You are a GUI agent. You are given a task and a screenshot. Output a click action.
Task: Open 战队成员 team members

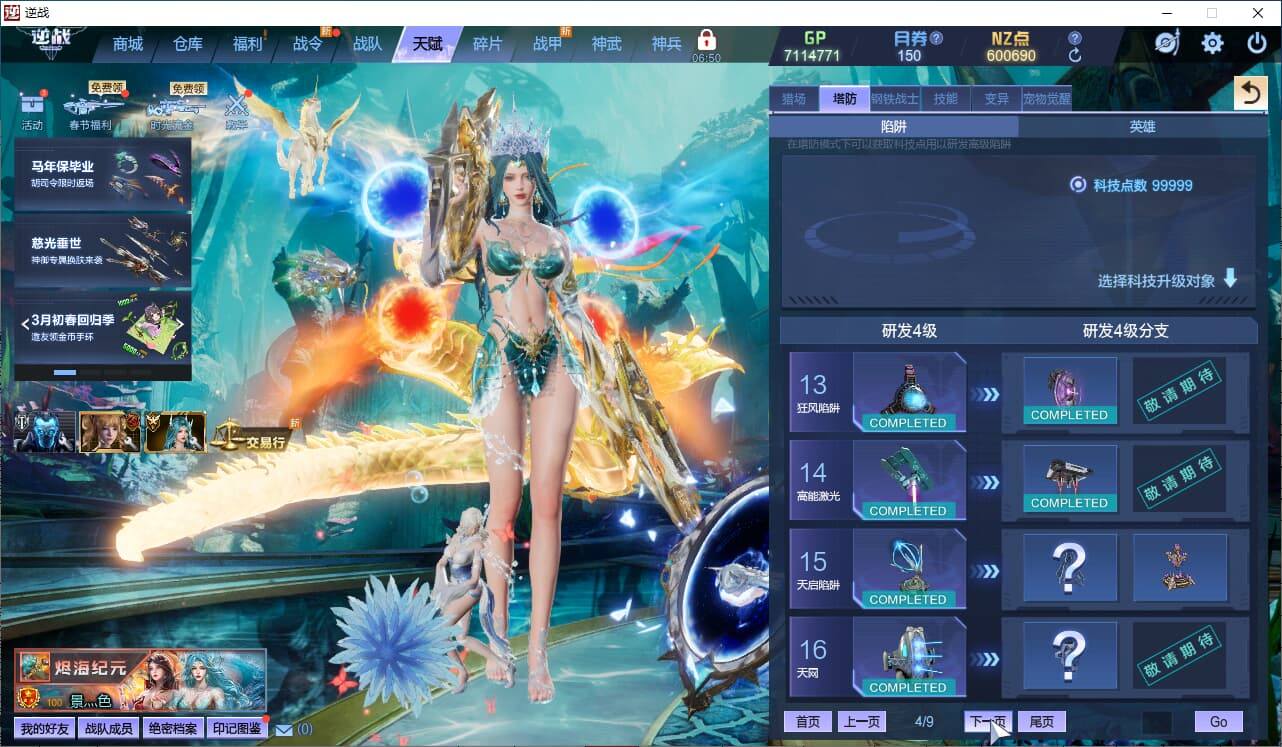108,729
